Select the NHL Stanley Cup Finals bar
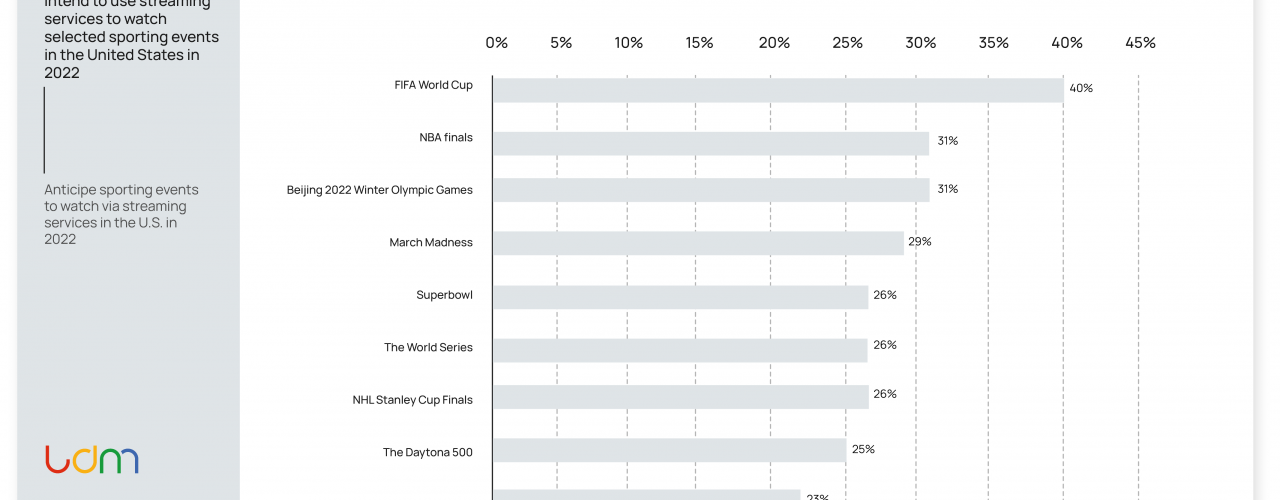Viewport: 1280px width, 500px height. click(680, 397)
